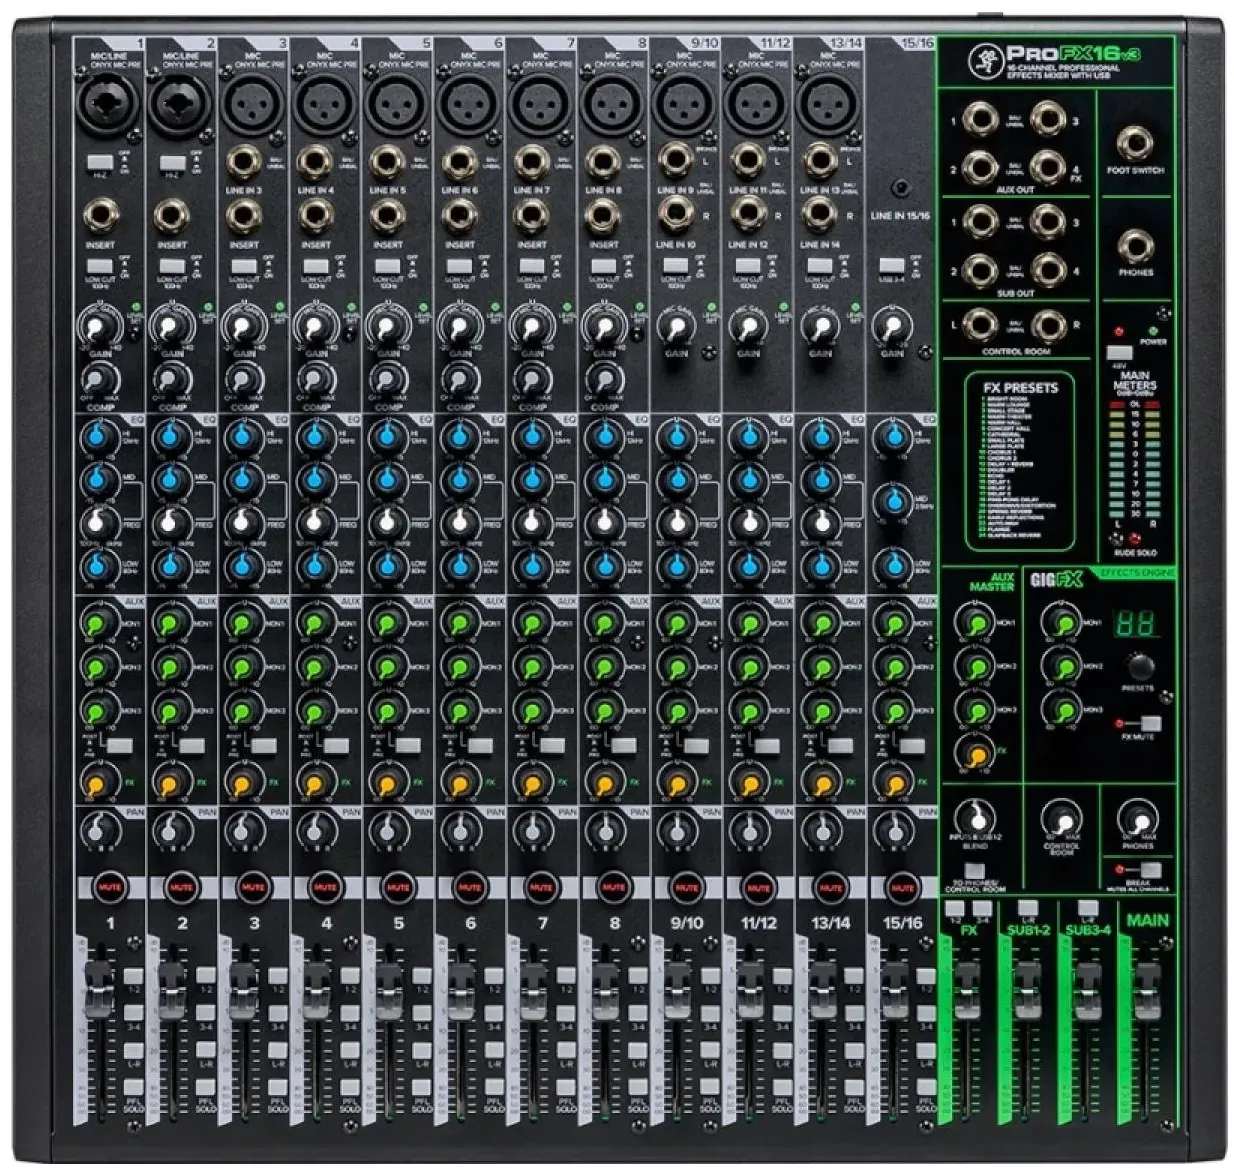Viewport: 1234px width, 1170px height.
Task: Click the SUB1-2 fader
Action: pyautogui.click(x=1027, y=990)
